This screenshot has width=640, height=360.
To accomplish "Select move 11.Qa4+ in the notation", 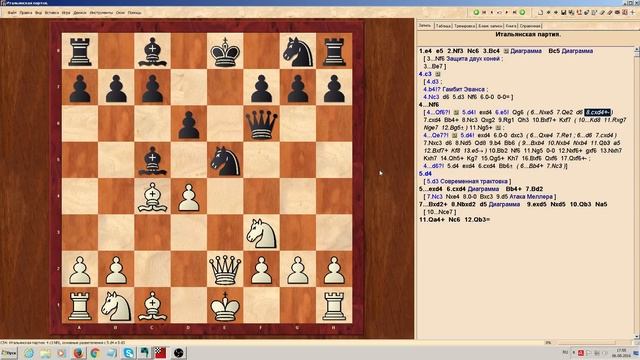I will pyautogui.click(x=431, y=220).
